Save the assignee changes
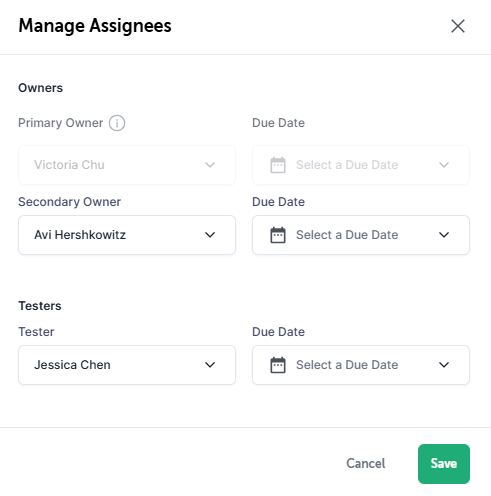 pyautogui.click(x=444, y=464)
